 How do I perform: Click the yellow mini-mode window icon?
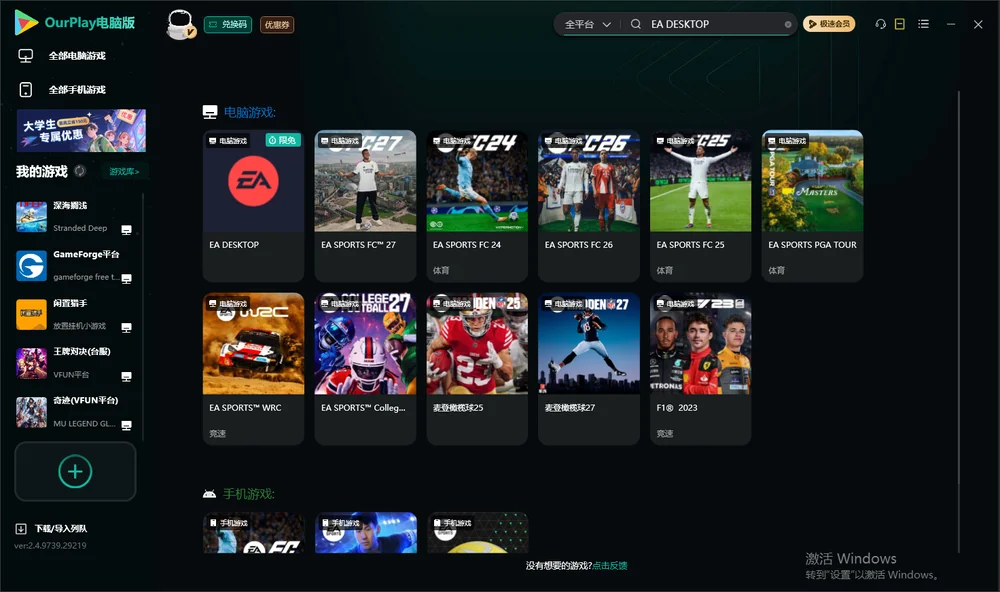coord(900,24)
